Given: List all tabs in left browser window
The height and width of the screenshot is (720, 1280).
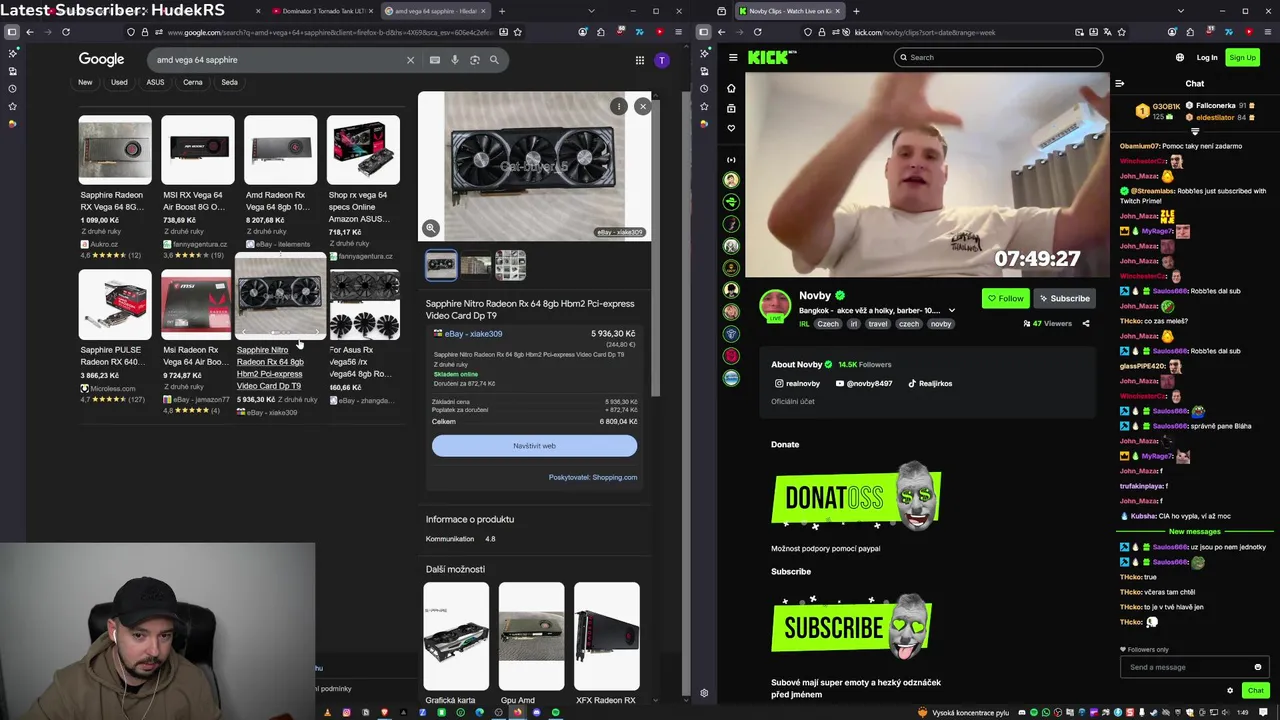Looking at the screenshot, I should pyautogui.click(x=591, y=11).
